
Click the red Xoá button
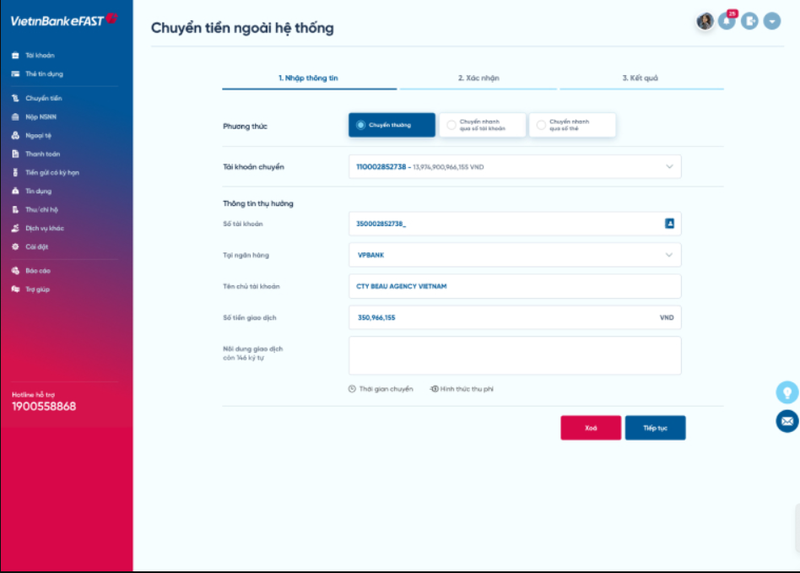click(591, 428)
